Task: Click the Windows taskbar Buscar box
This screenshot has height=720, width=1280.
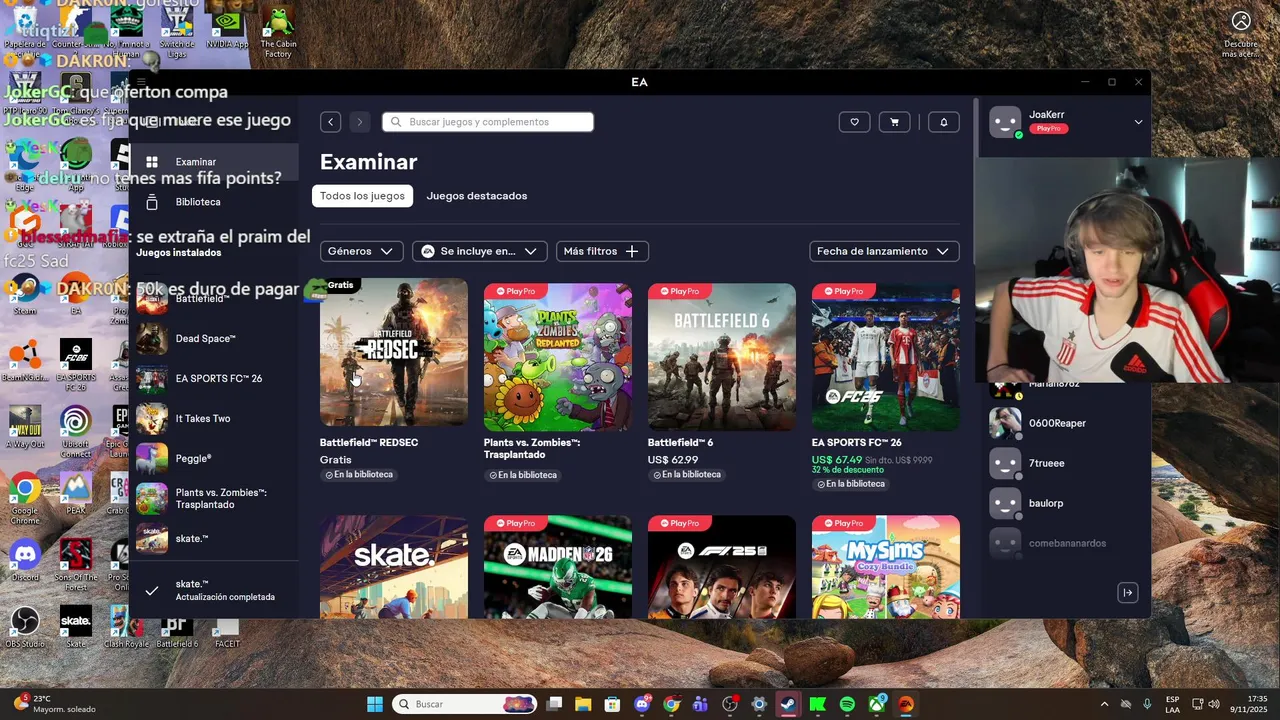Action: tap(464, 704)
